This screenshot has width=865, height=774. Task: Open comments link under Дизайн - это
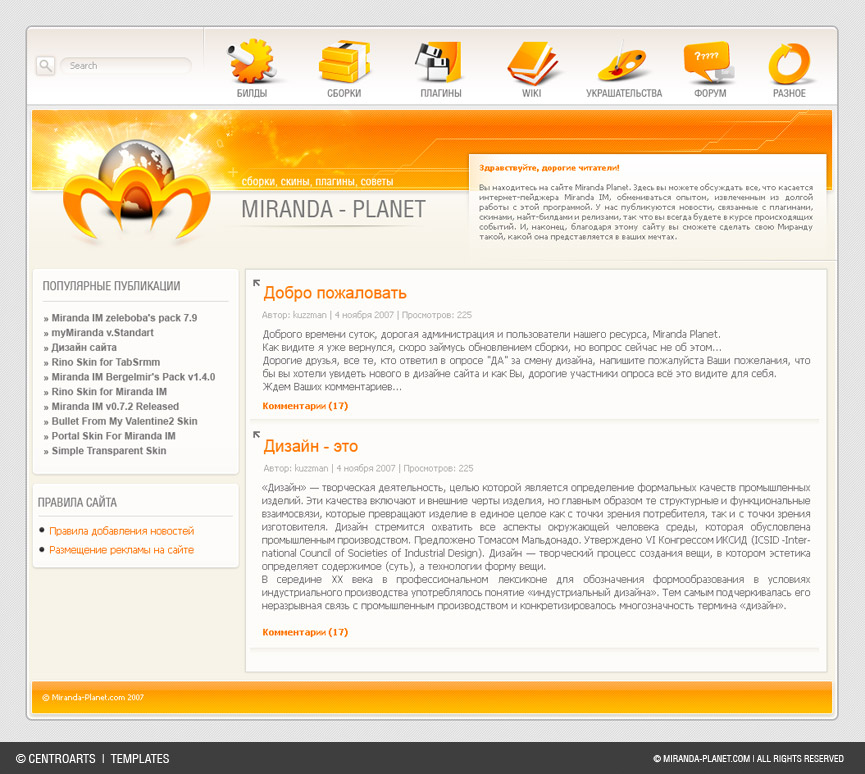(305, 632)
